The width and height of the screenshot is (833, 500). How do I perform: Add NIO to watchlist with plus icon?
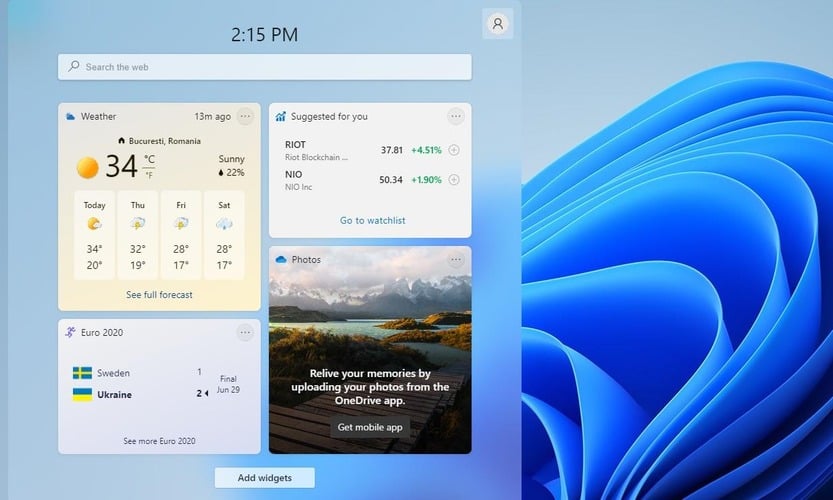click(454, 180)
